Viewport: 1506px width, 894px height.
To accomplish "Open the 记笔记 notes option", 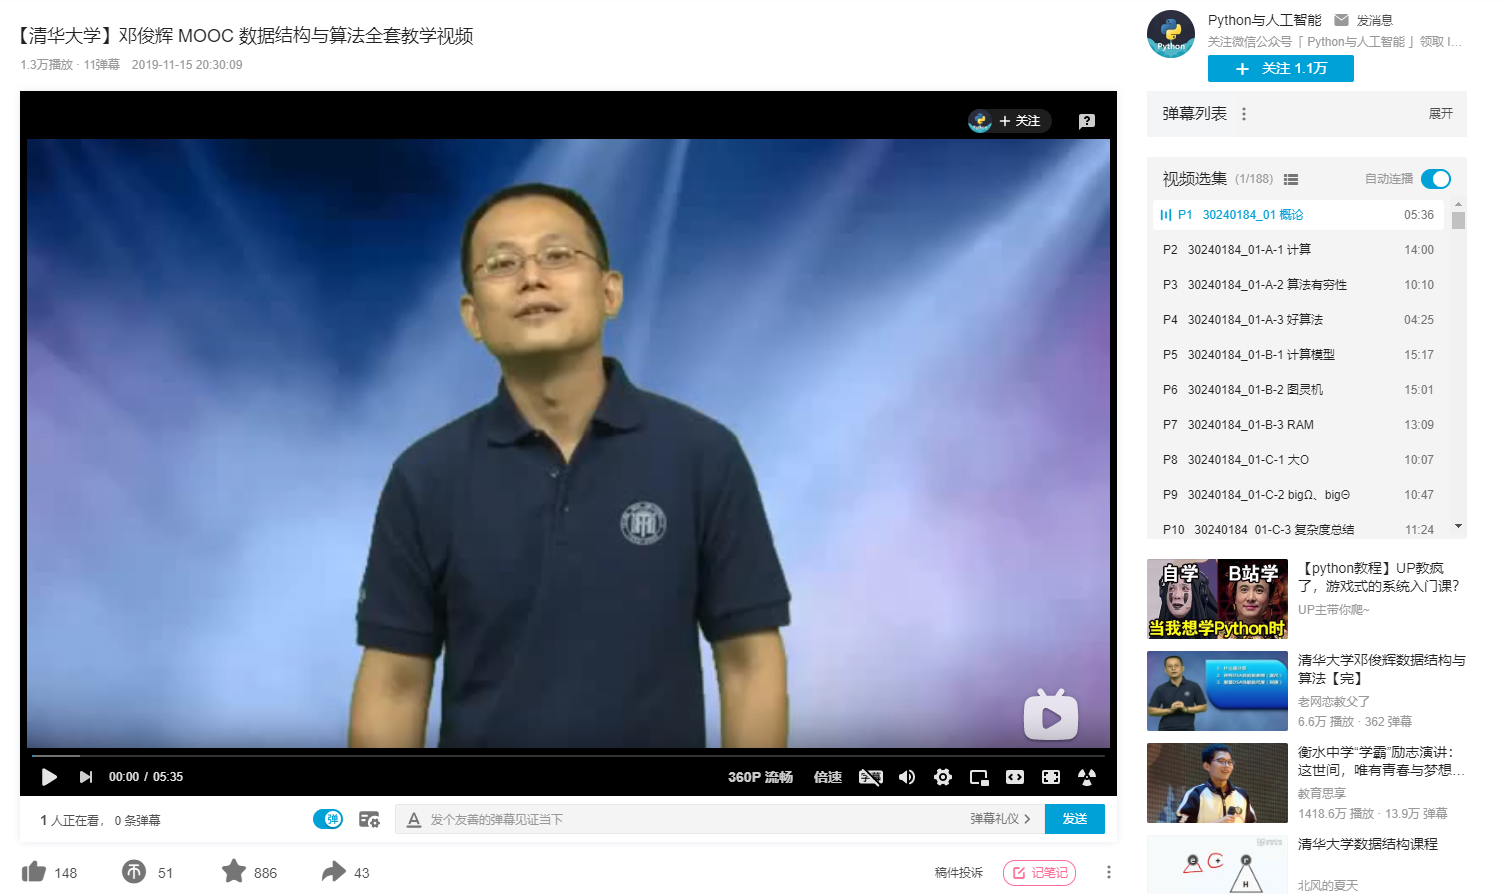I will [1039, 872].
